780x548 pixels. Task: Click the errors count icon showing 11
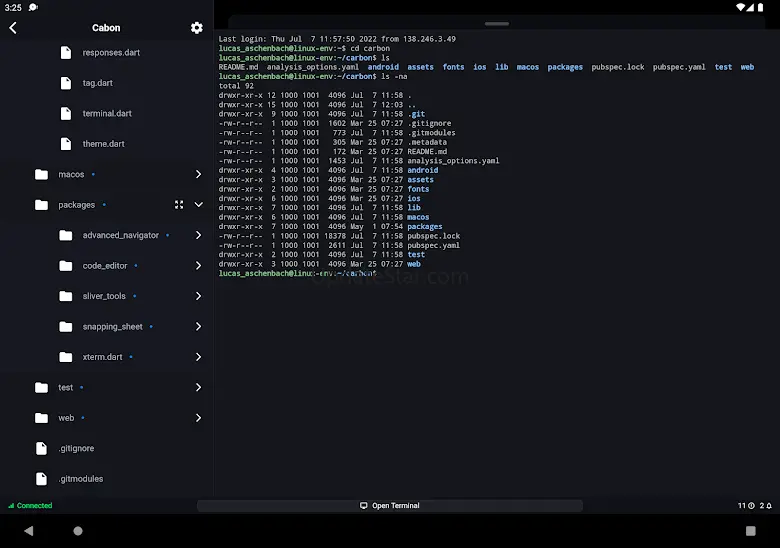(x=751, y=506)
